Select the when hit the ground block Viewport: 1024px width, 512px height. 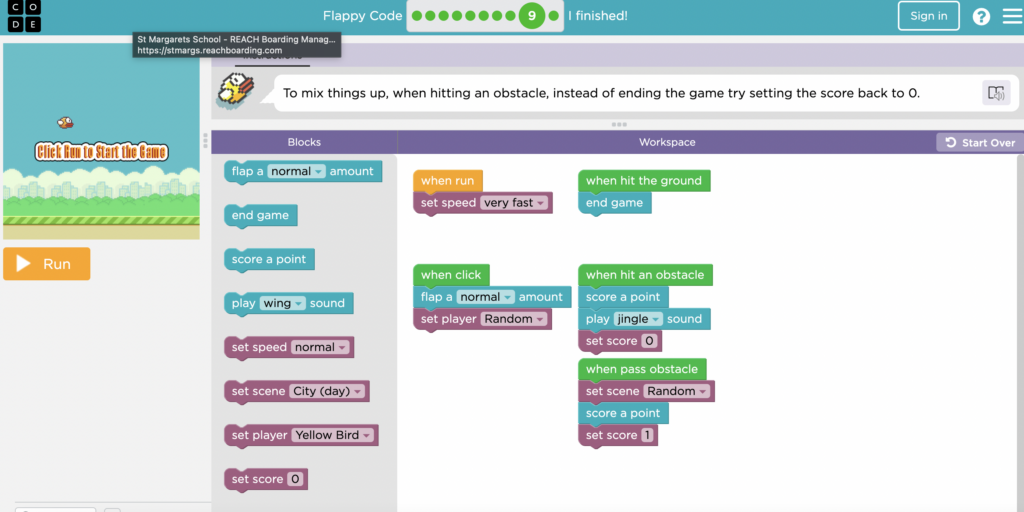[644, 181]
